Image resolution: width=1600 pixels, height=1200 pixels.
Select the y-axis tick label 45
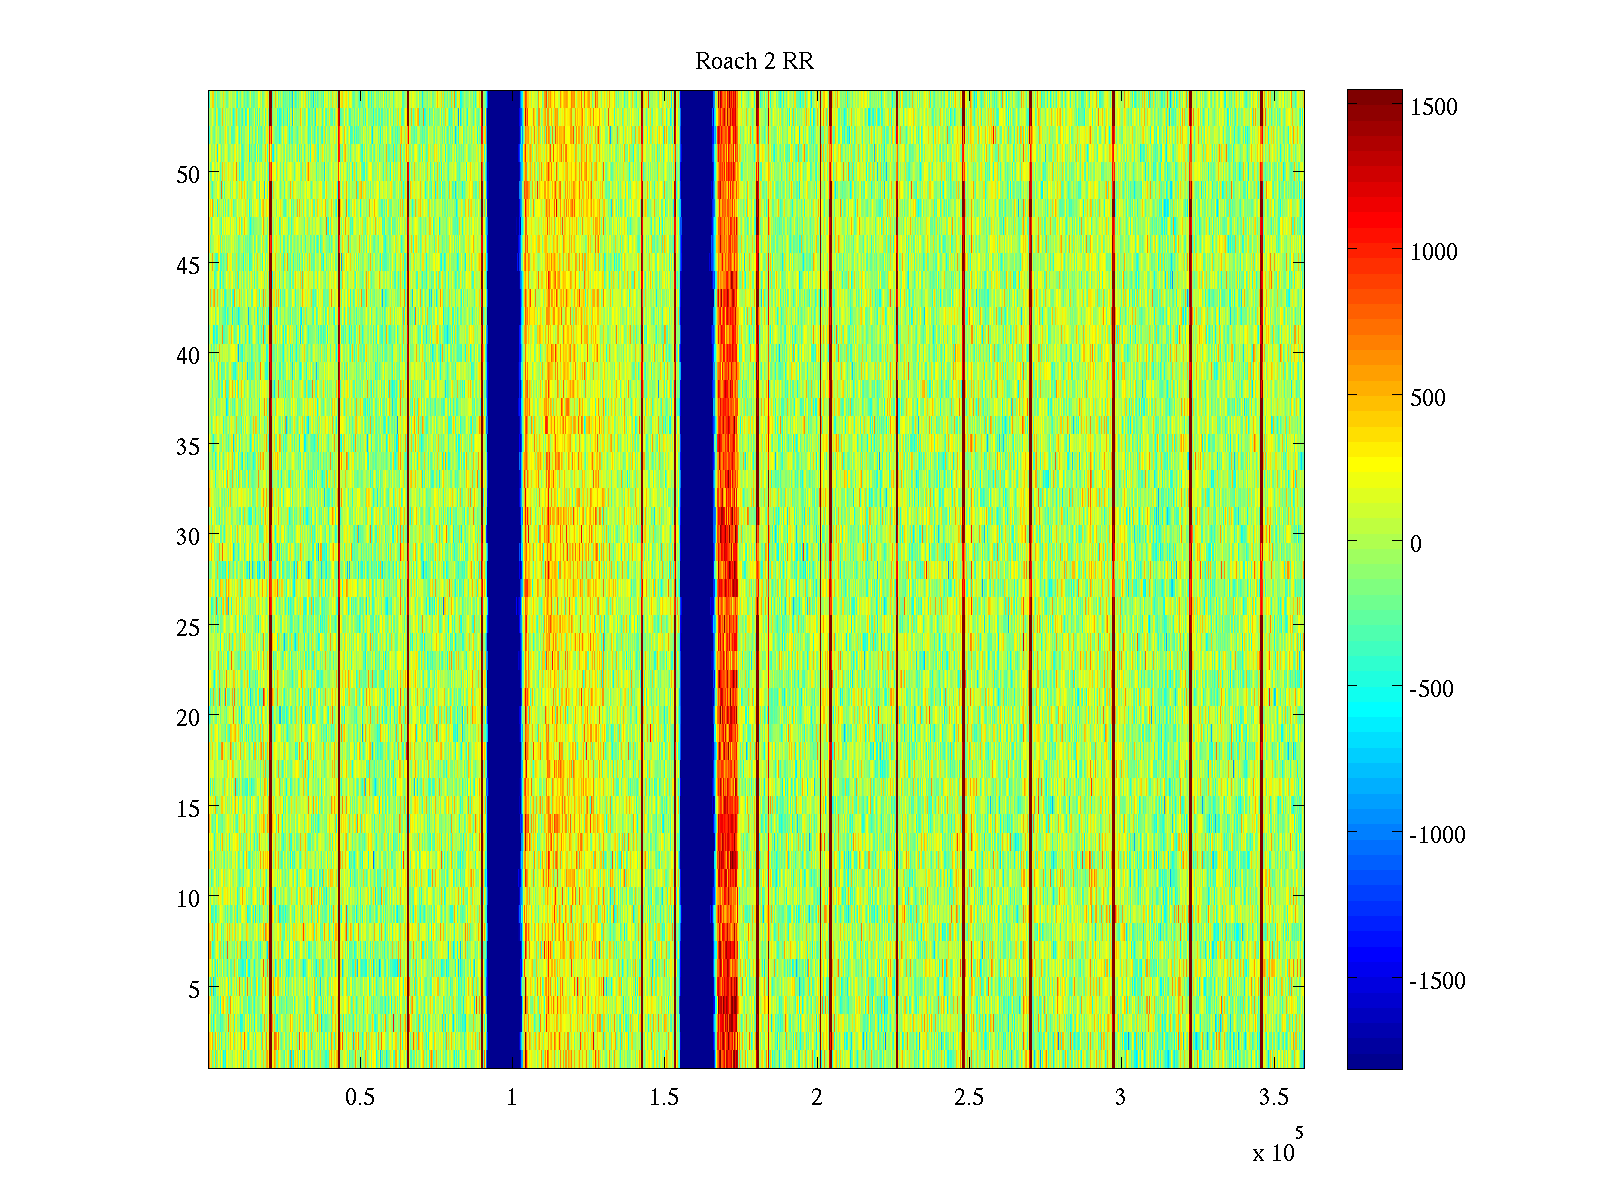188,265
